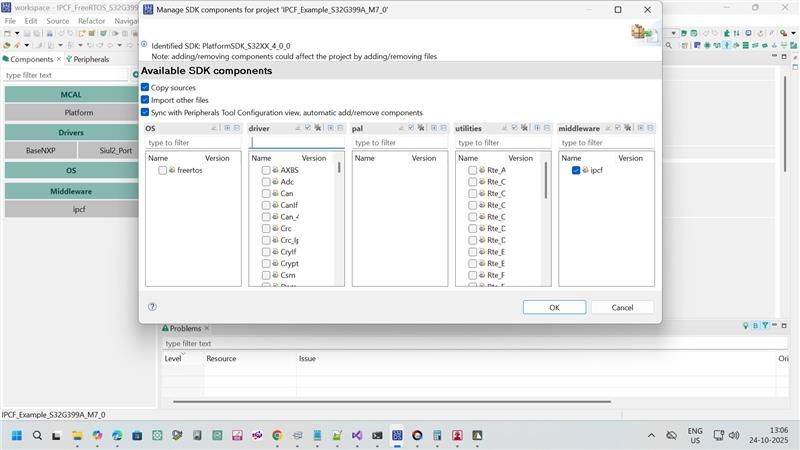The image size is (800, 450).
Task: Click the utilities panel filter field
Action: pos(503,142)
